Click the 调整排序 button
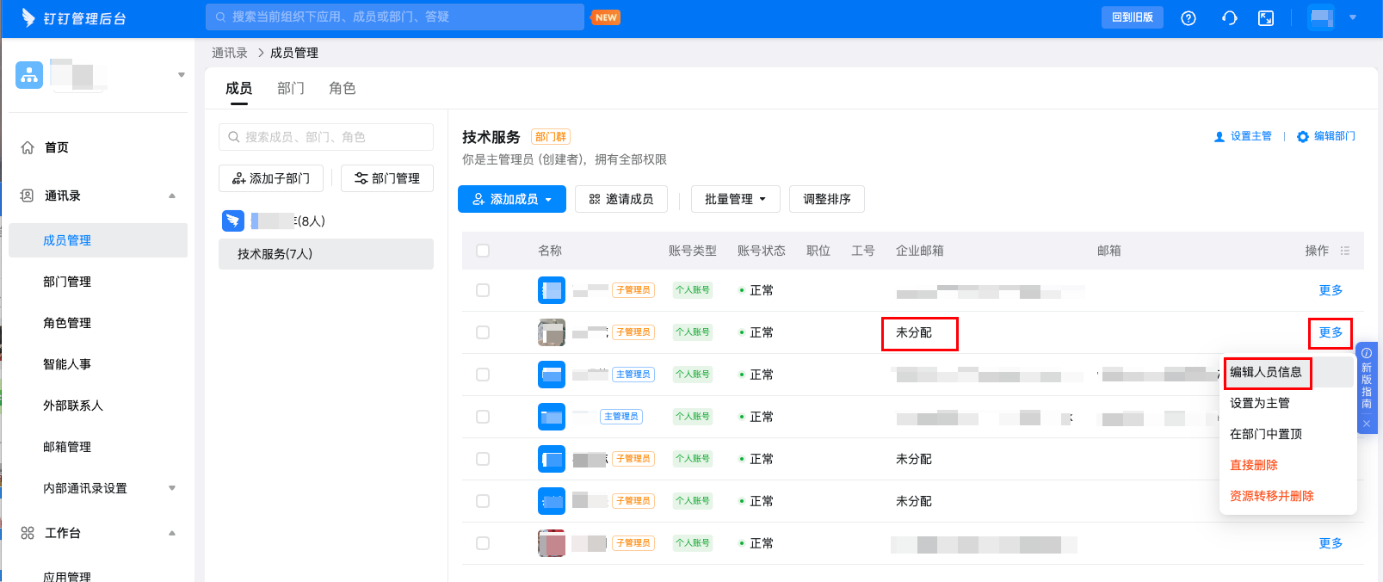The height and width of the screenshot is (582, 1383). [x=827, y=199]
